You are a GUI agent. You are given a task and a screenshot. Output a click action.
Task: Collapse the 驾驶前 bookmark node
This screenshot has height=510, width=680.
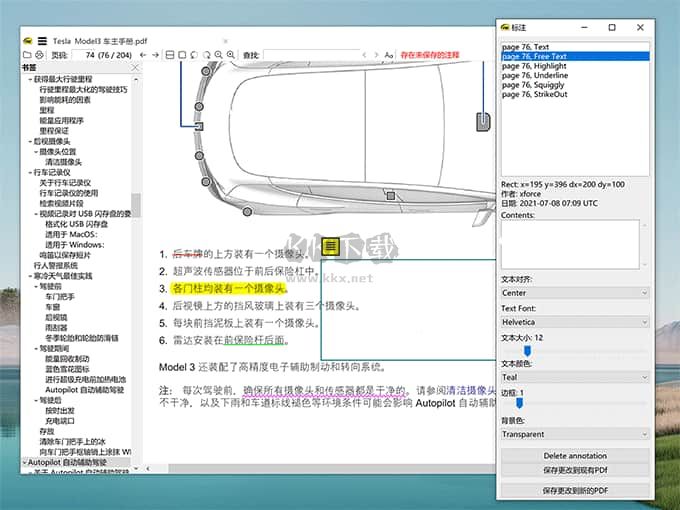(x=36, y=286)
